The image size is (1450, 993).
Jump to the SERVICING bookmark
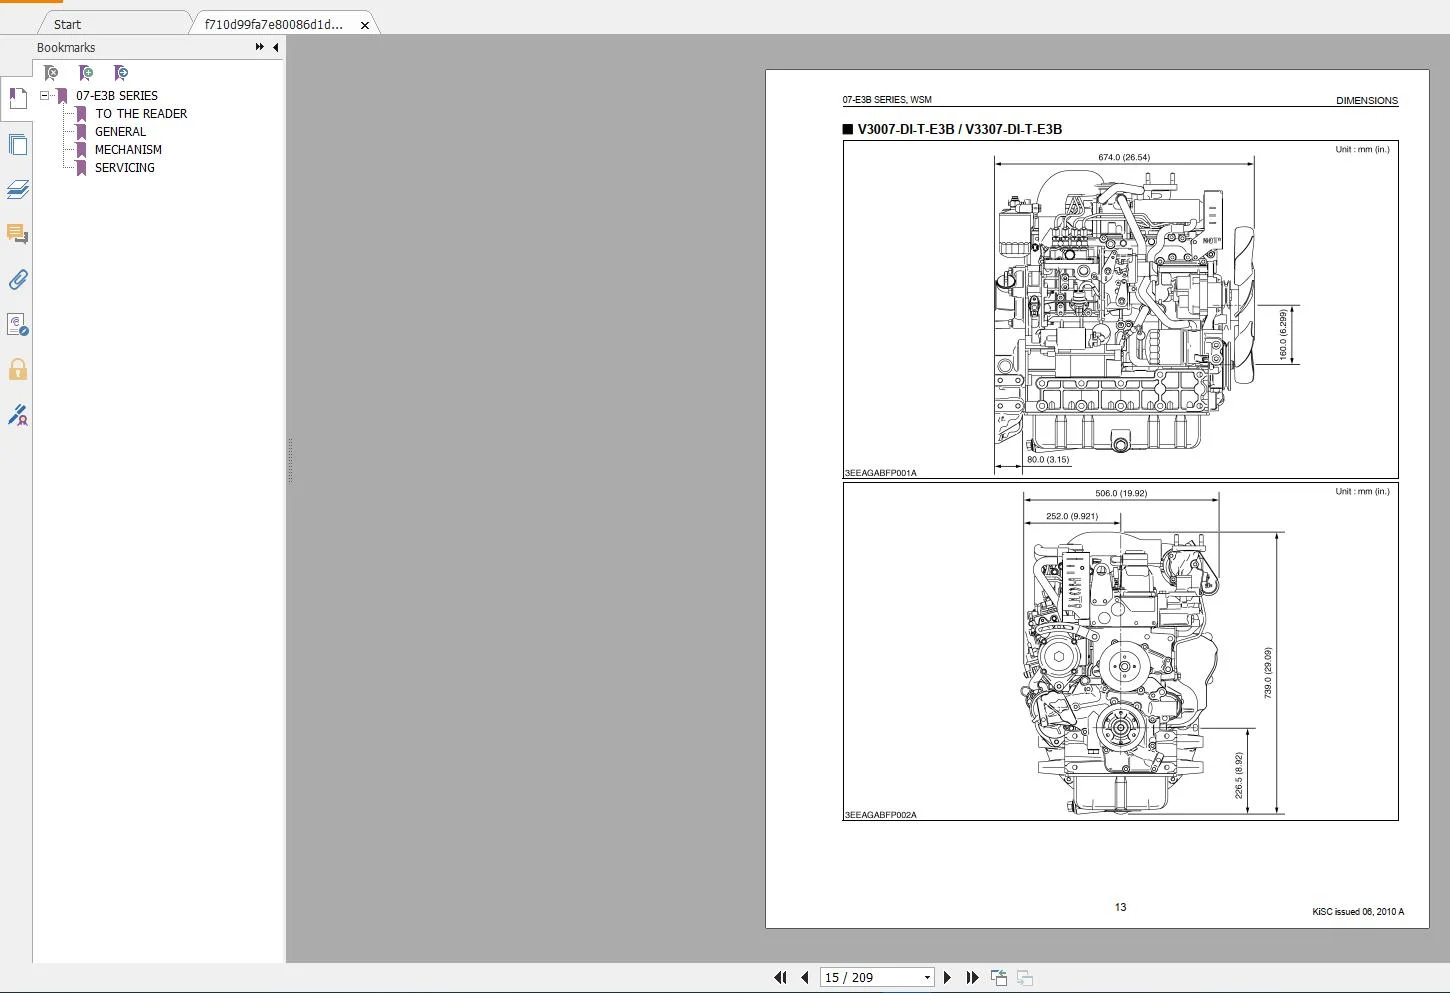coord(125,168)
